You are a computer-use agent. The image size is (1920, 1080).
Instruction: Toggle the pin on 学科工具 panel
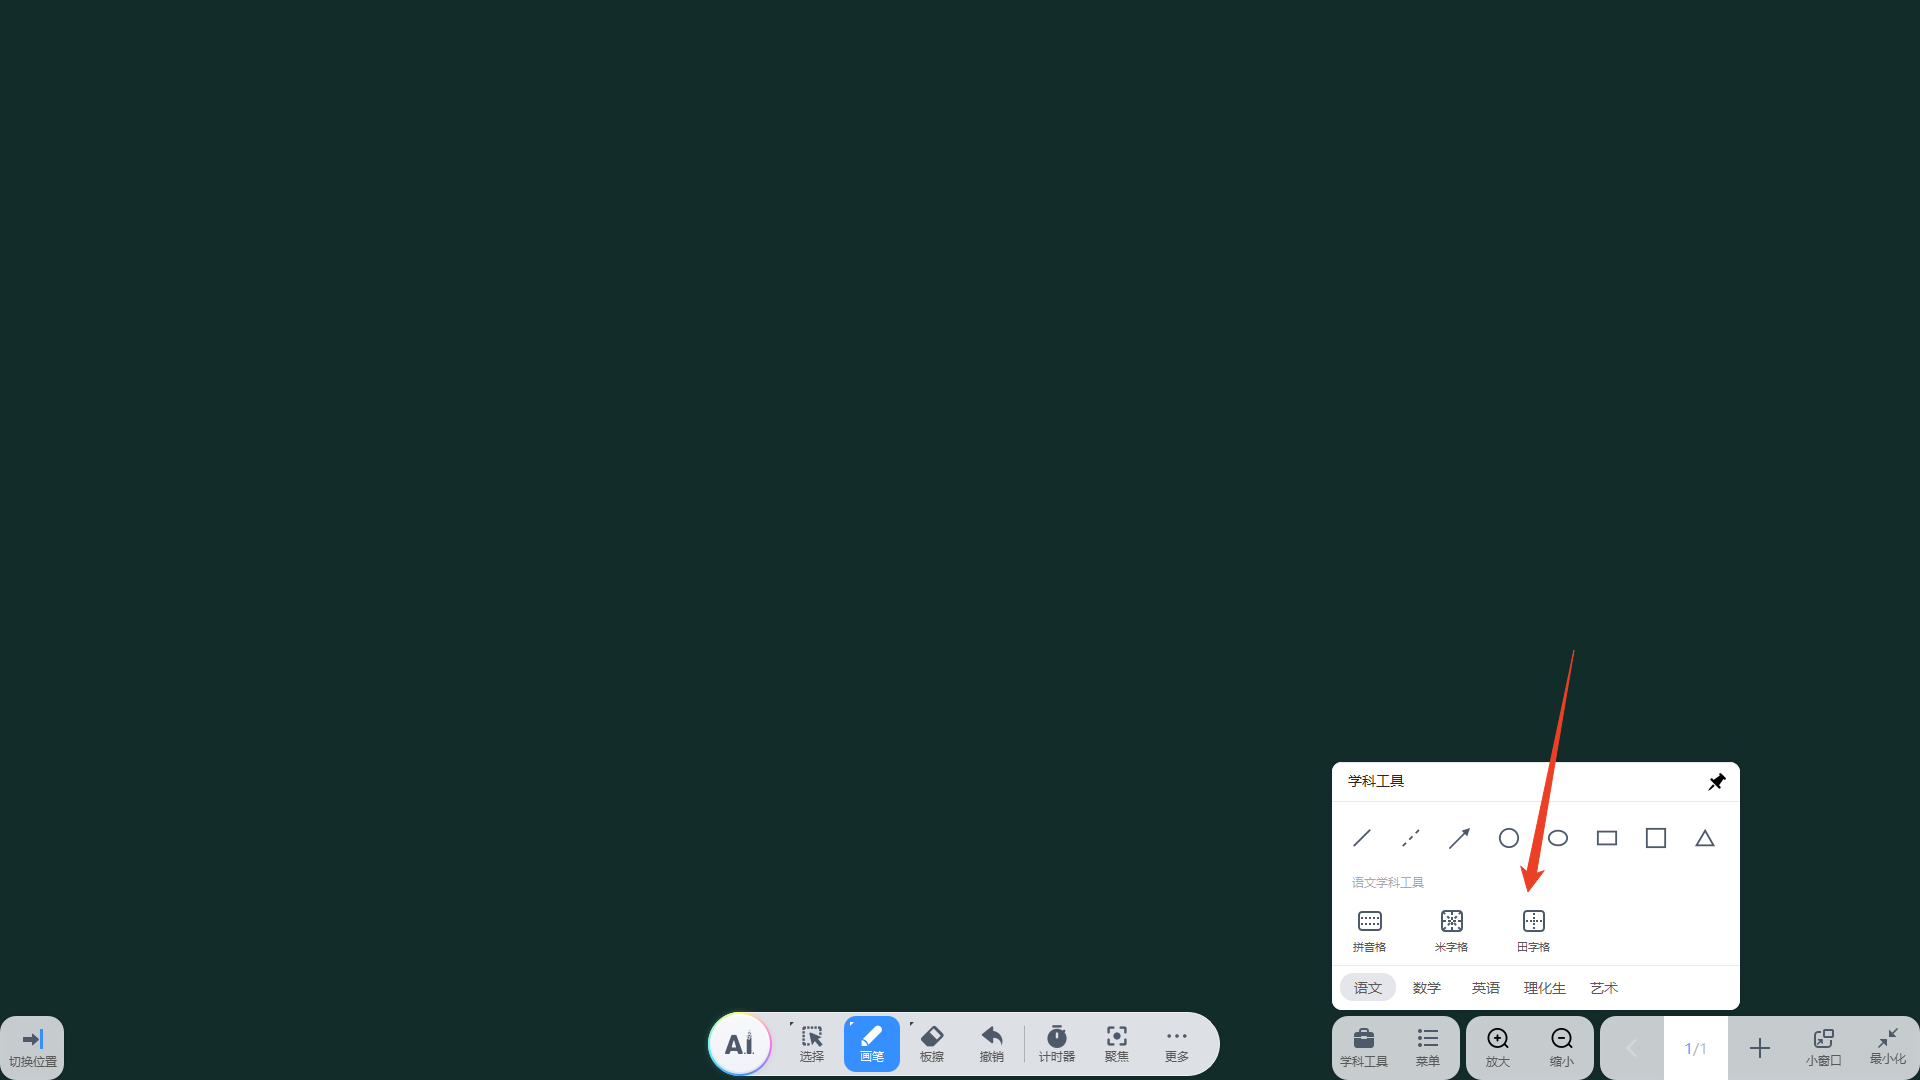click(1716, 781)
